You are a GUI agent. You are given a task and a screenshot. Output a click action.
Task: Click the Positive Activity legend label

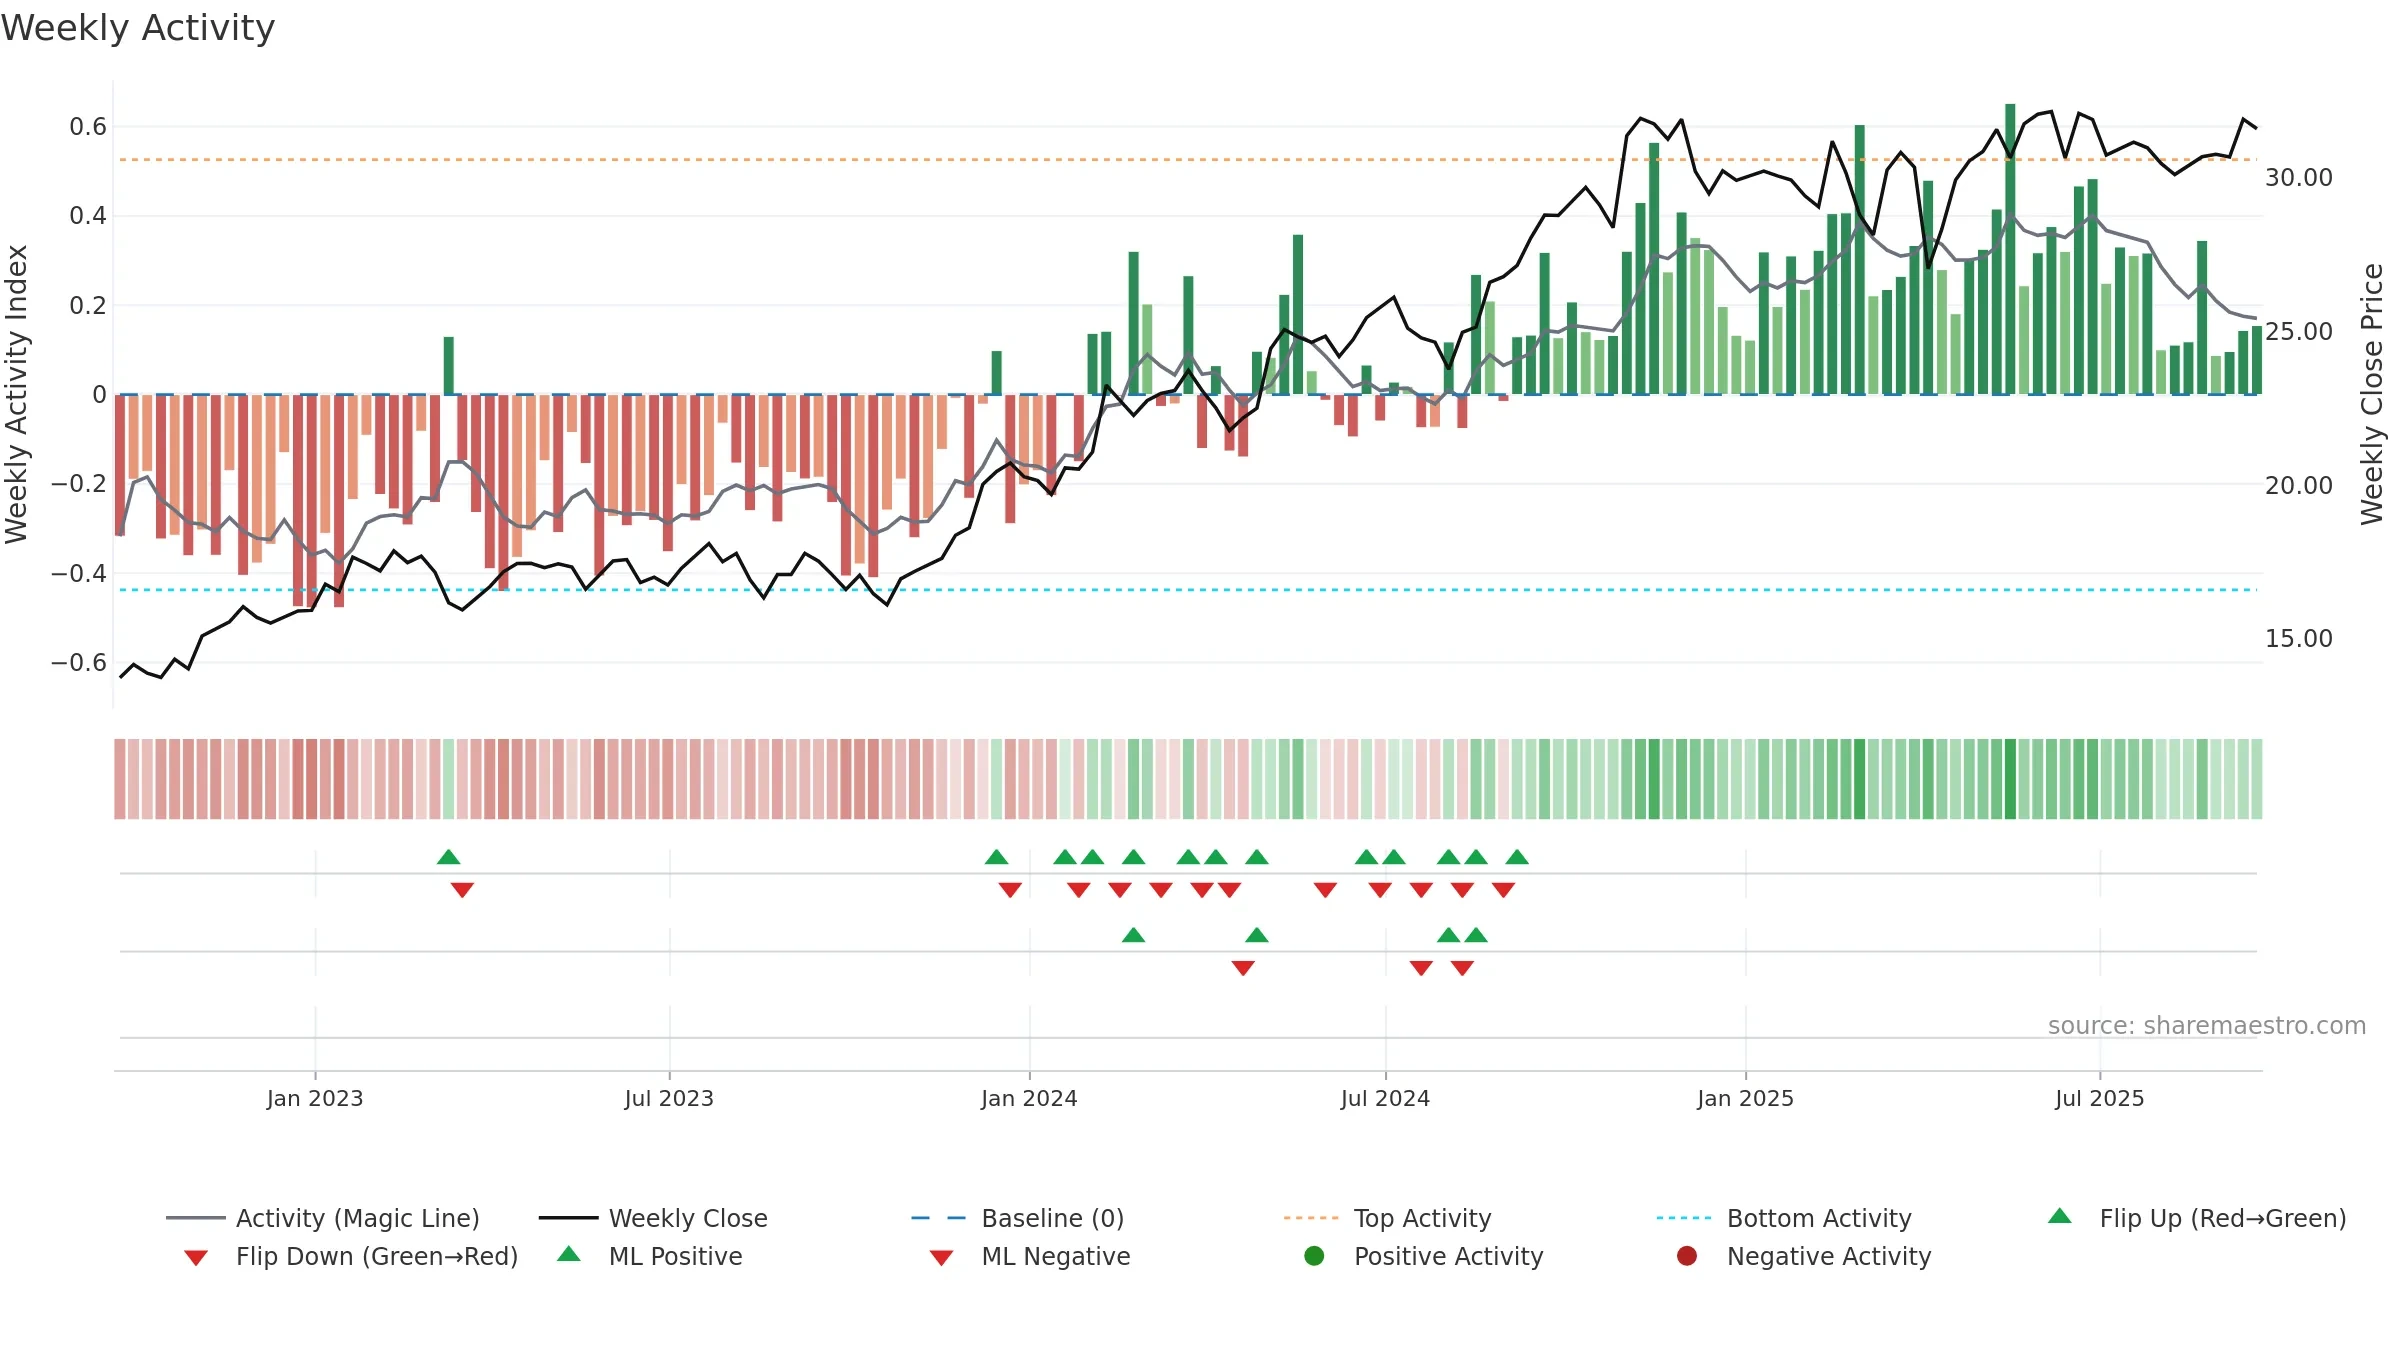[x=1449, y=1256]
